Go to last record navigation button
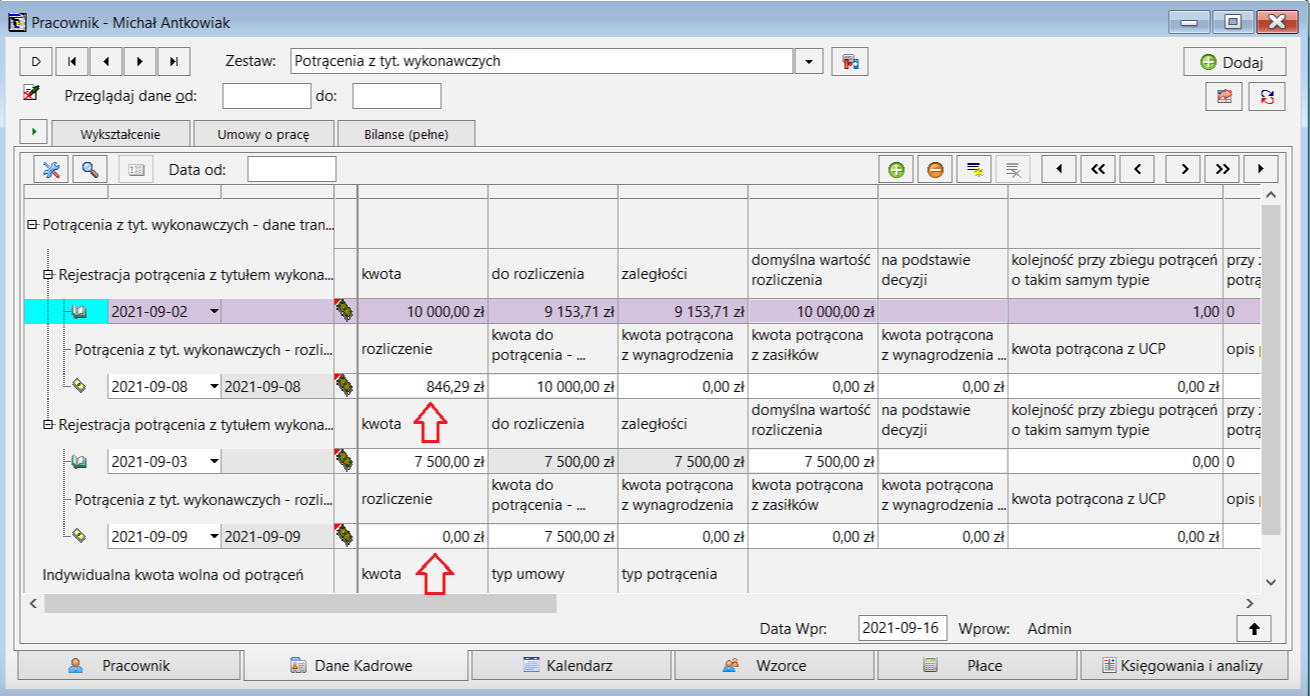 [174, 61]
